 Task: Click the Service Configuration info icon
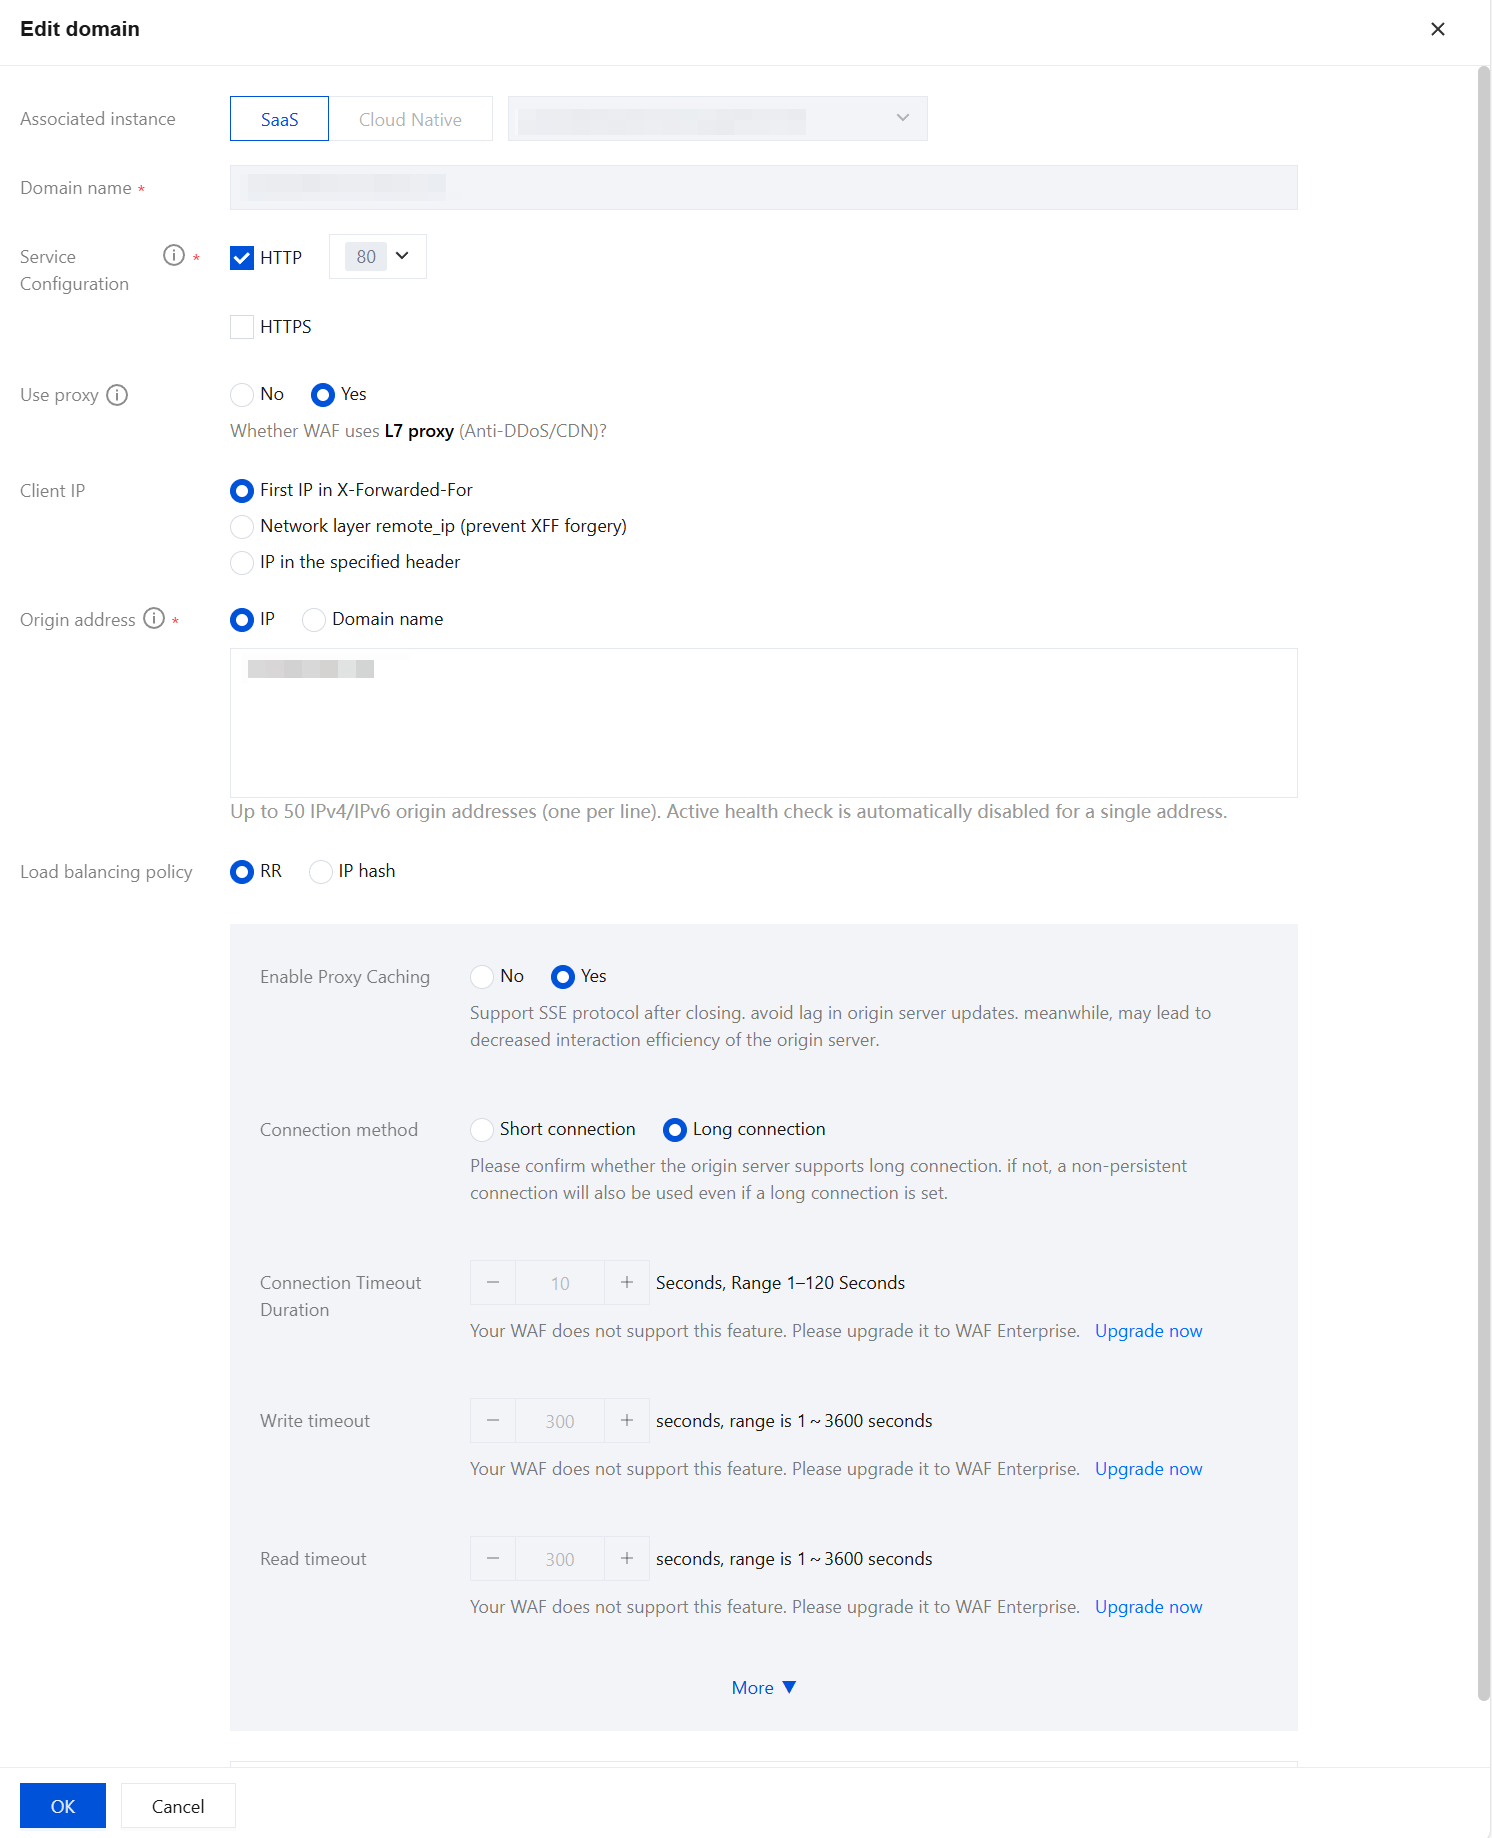174,256
